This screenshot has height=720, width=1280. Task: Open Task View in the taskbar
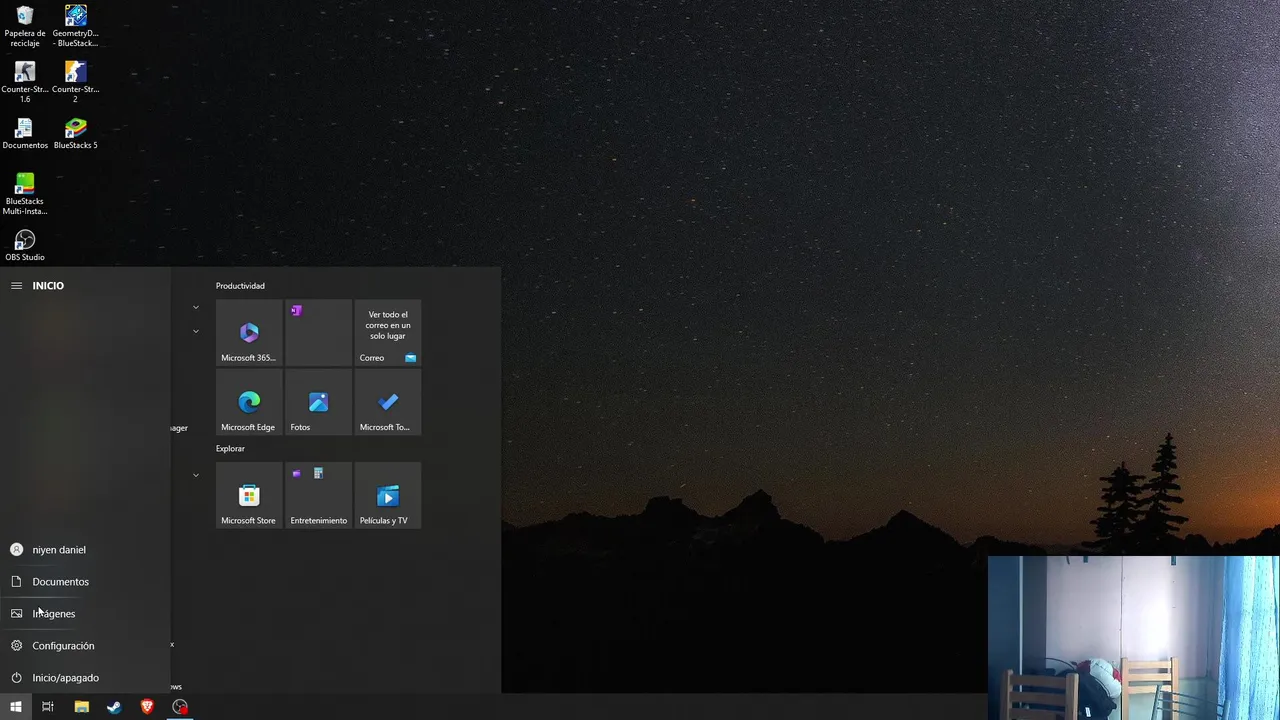(47, 707)
